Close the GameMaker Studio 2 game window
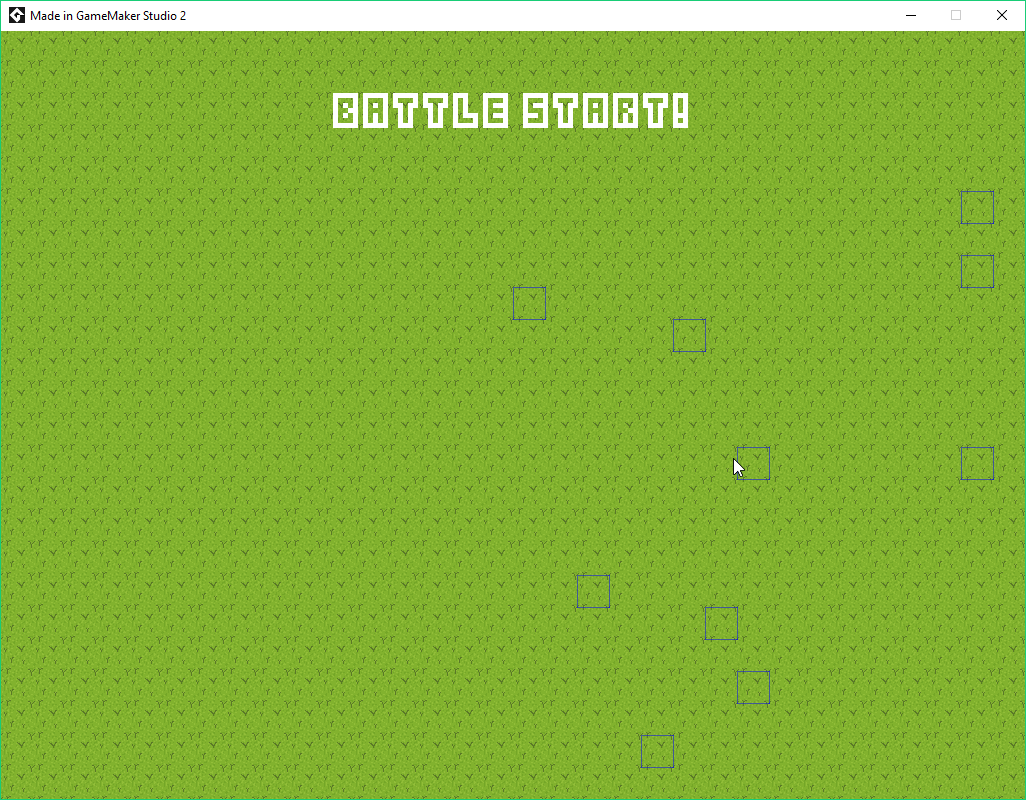 click(x=1002, y=15)
